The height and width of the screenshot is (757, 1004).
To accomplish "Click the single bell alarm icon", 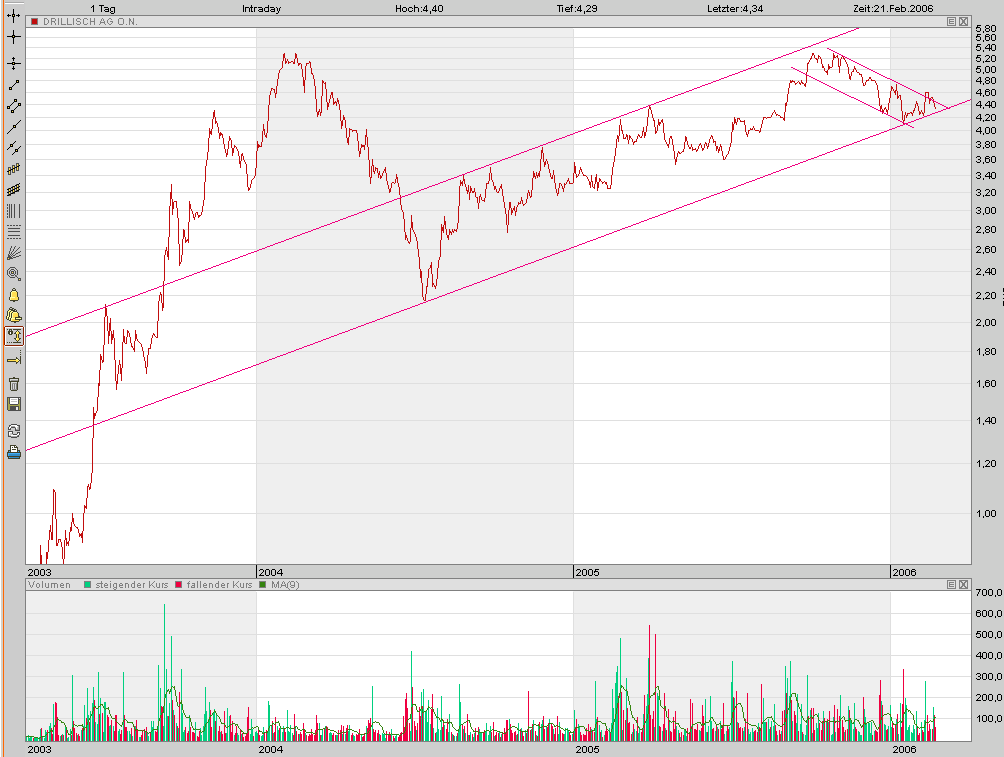I will pyautogui.click(x=13, y=295).
